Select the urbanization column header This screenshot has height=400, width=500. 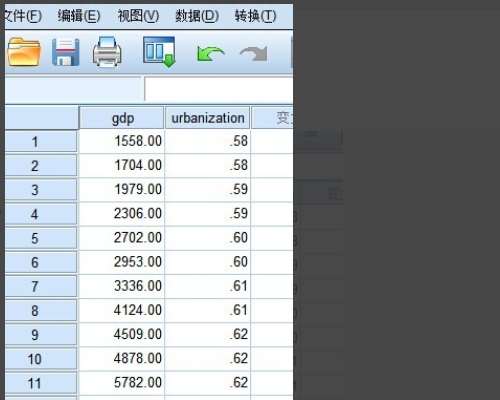[x=208, y=118]
